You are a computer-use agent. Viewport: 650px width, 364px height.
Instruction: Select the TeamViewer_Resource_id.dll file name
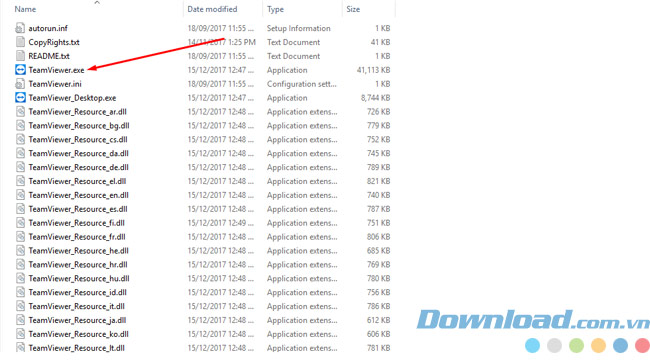coord(78,292)
